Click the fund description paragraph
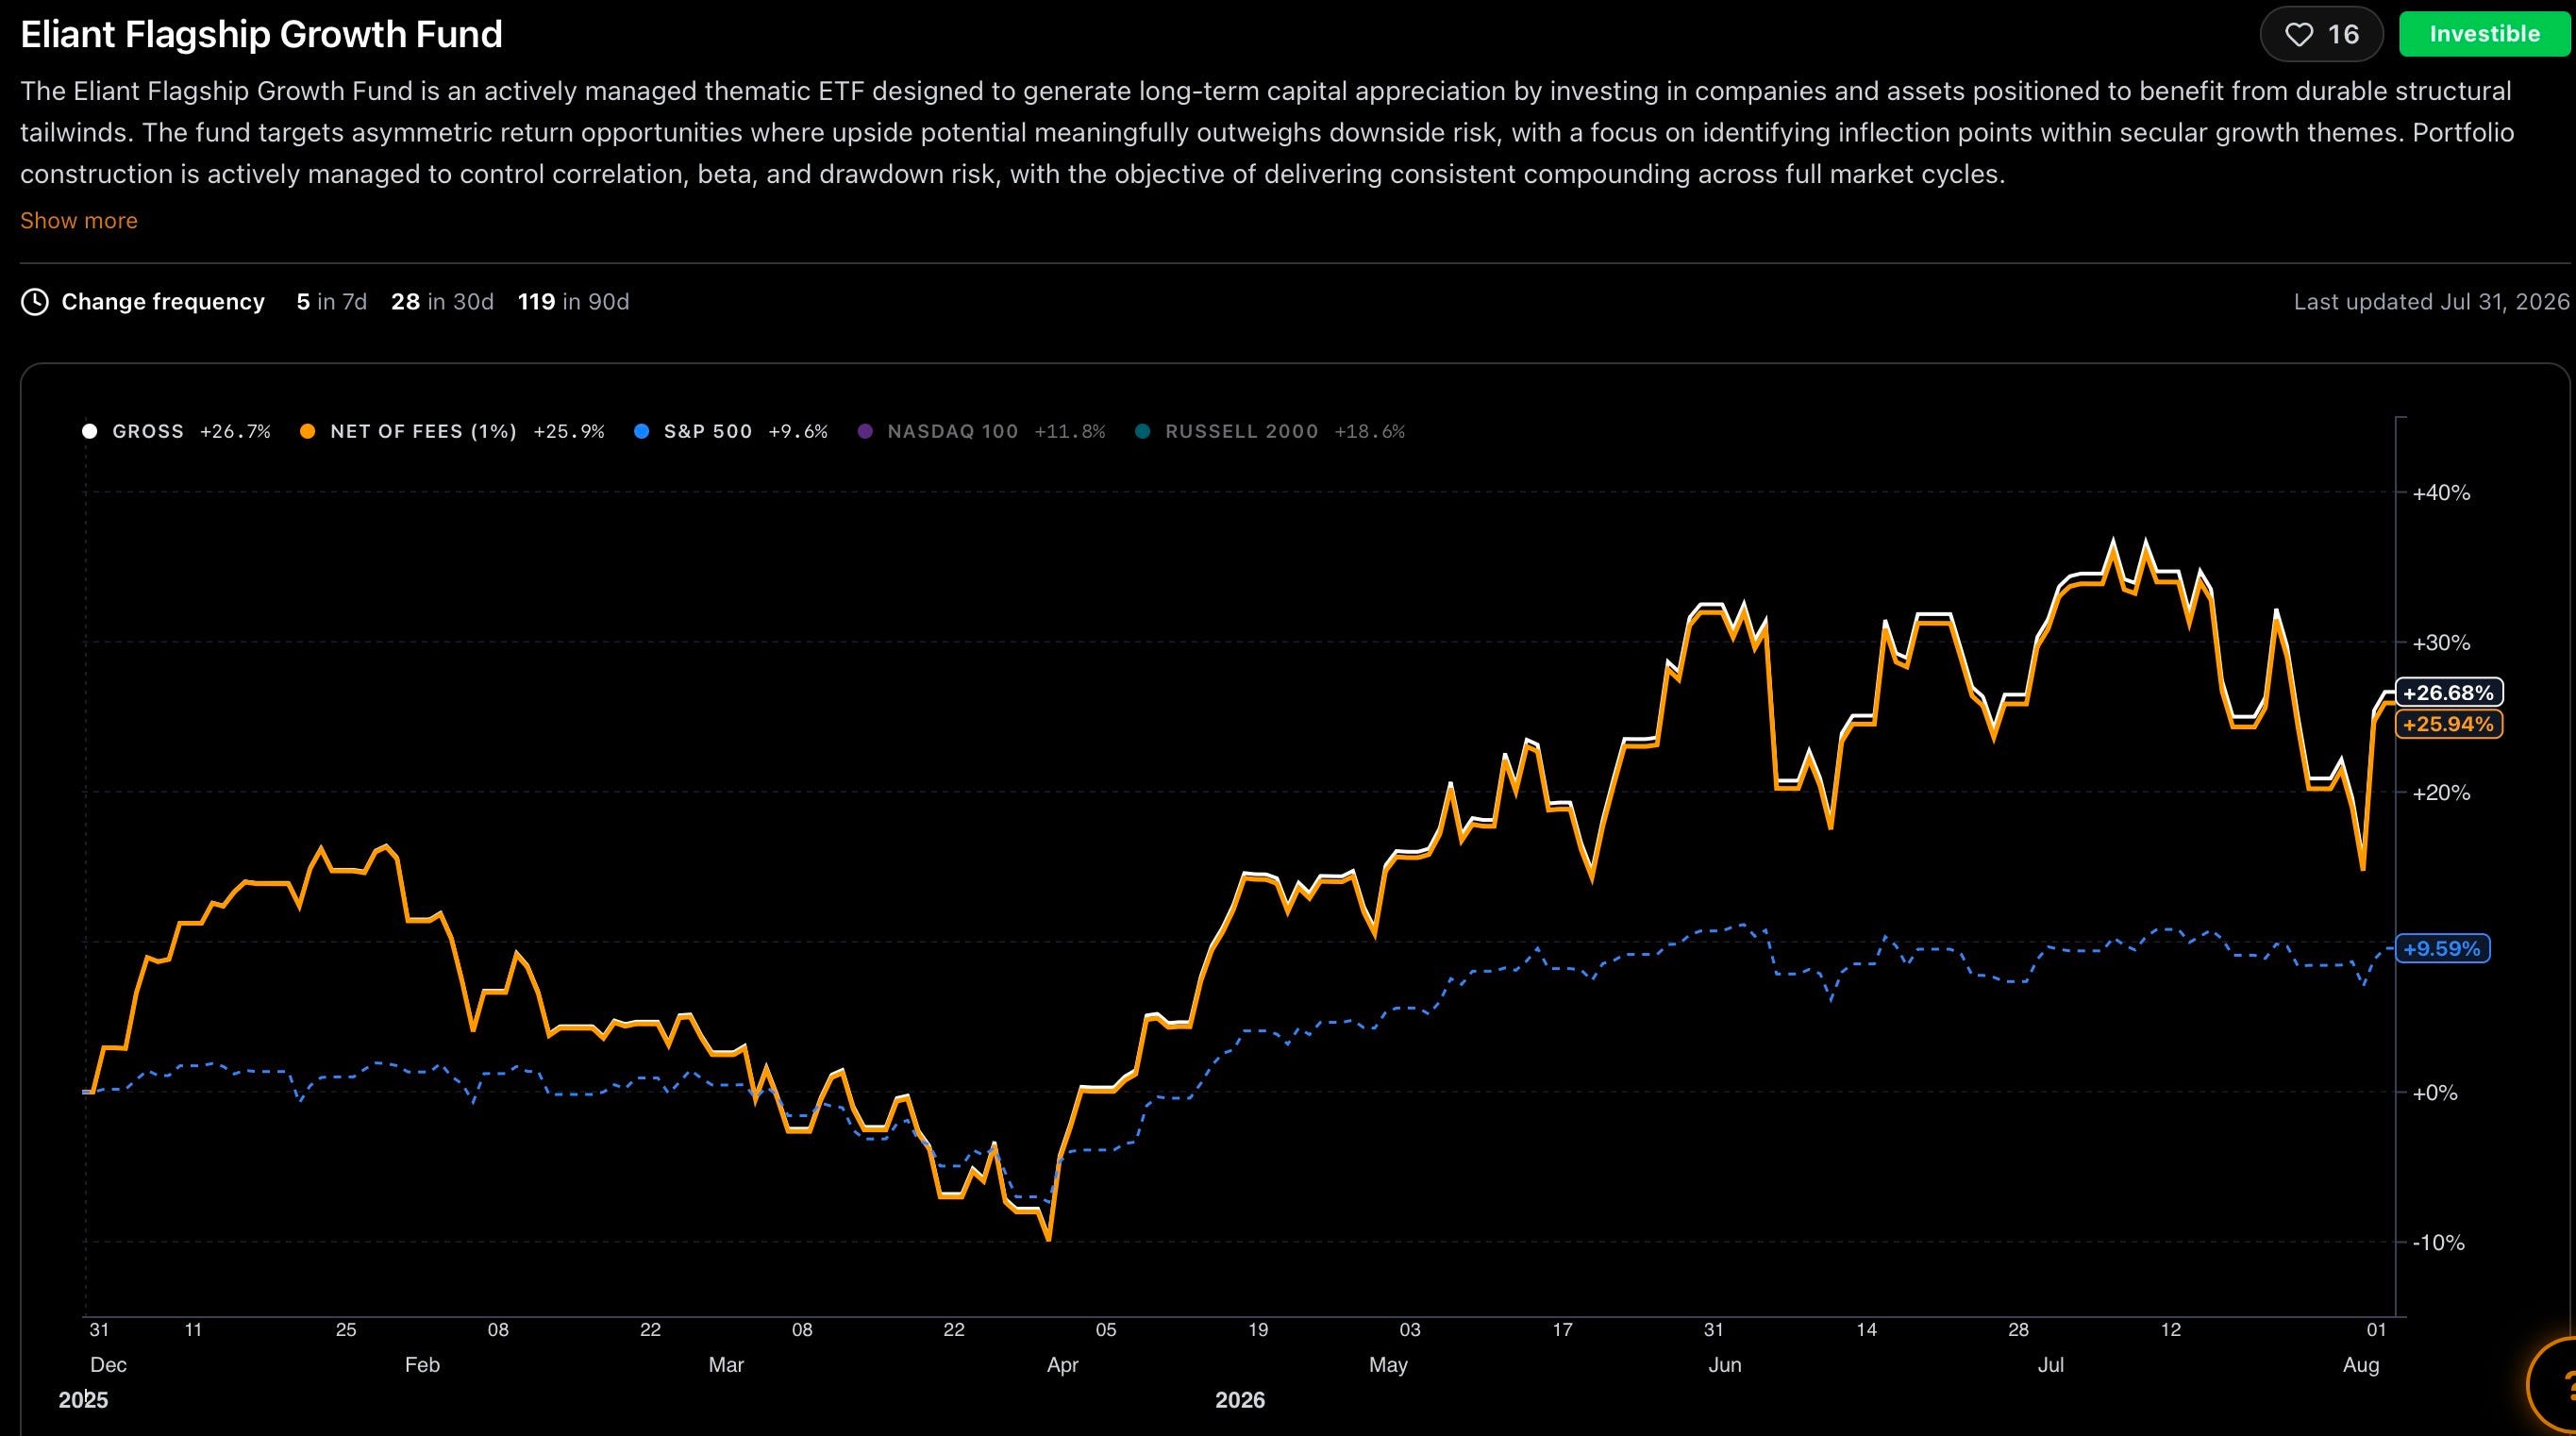This screenshot has height=1436, width=2576. [x=1267, y=133]
